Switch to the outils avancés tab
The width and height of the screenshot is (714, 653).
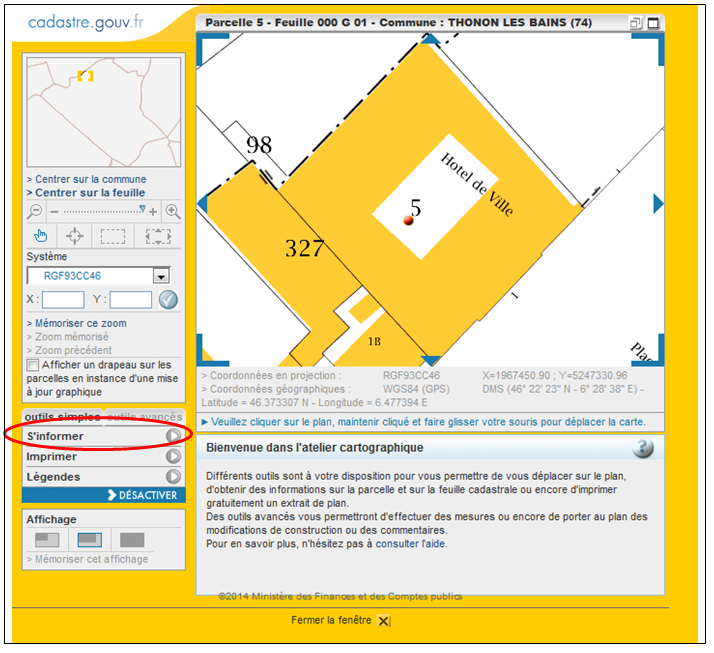146,416
